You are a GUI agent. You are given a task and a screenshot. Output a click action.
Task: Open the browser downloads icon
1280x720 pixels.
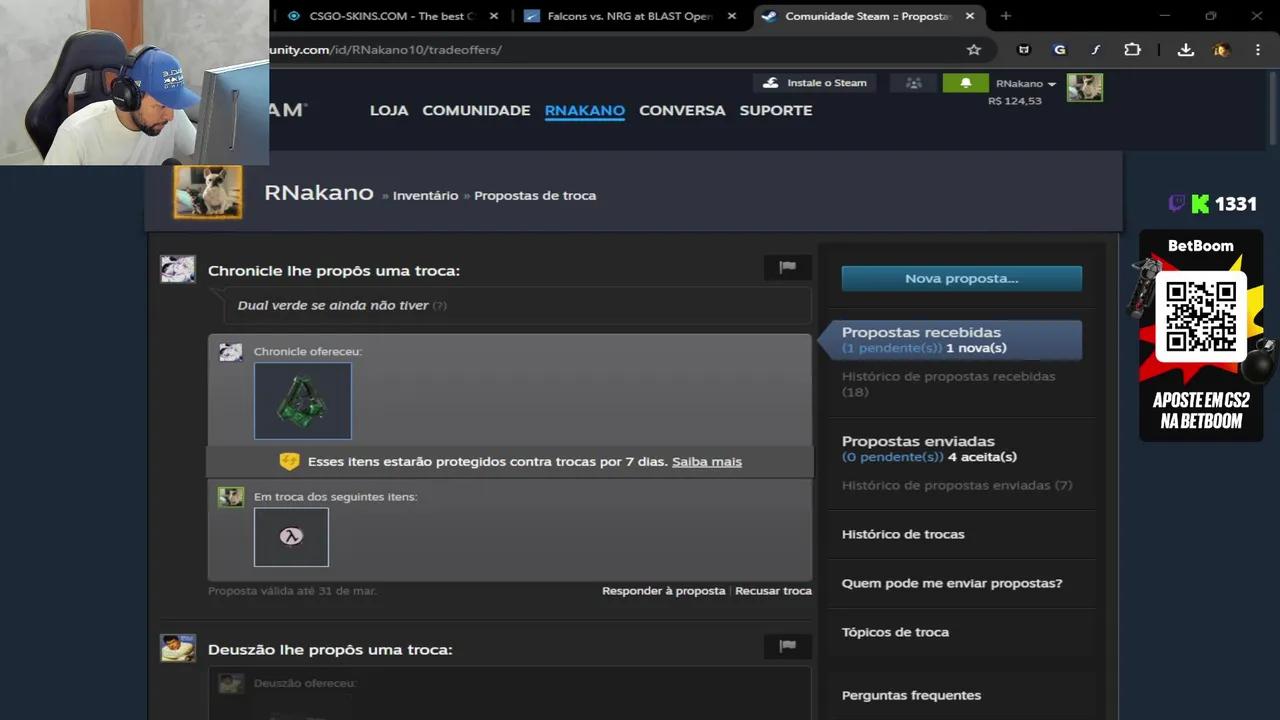[x=1185, y=50]
